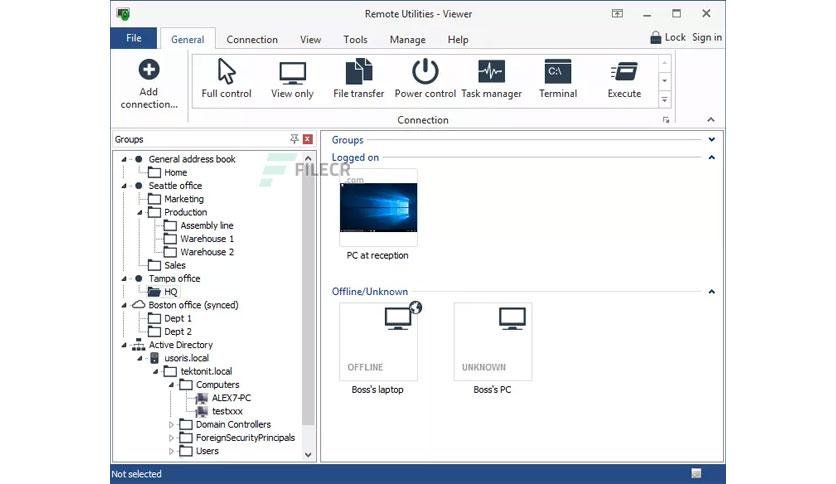Click the Sign in link

[x=707, y=37]
